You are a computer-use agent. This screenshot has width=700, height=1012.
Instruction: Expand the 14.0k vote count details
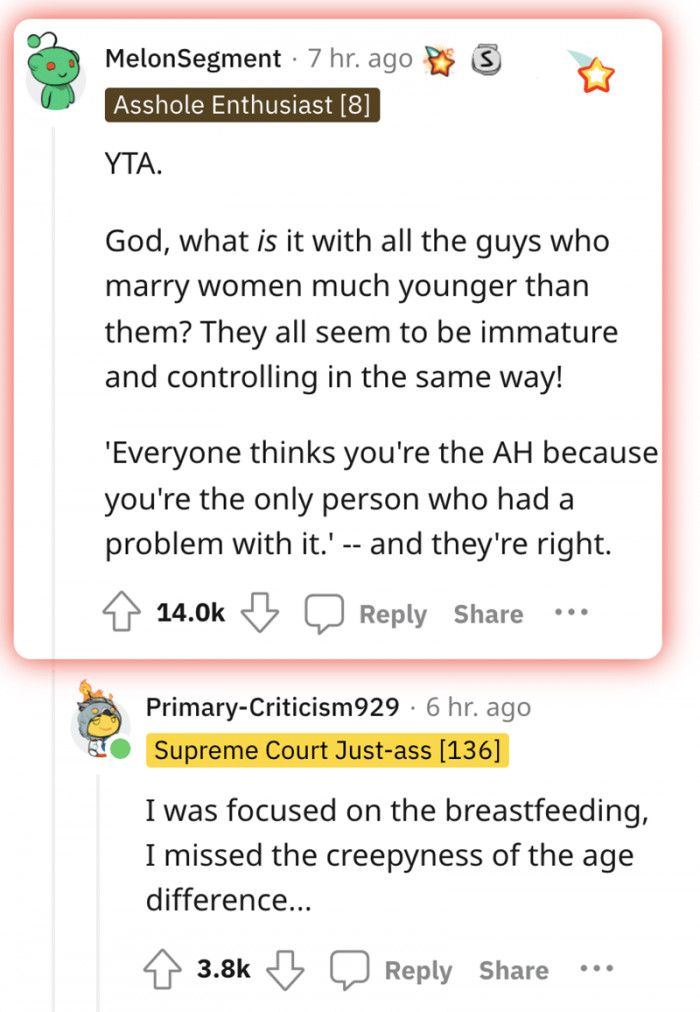pos(189,613)
